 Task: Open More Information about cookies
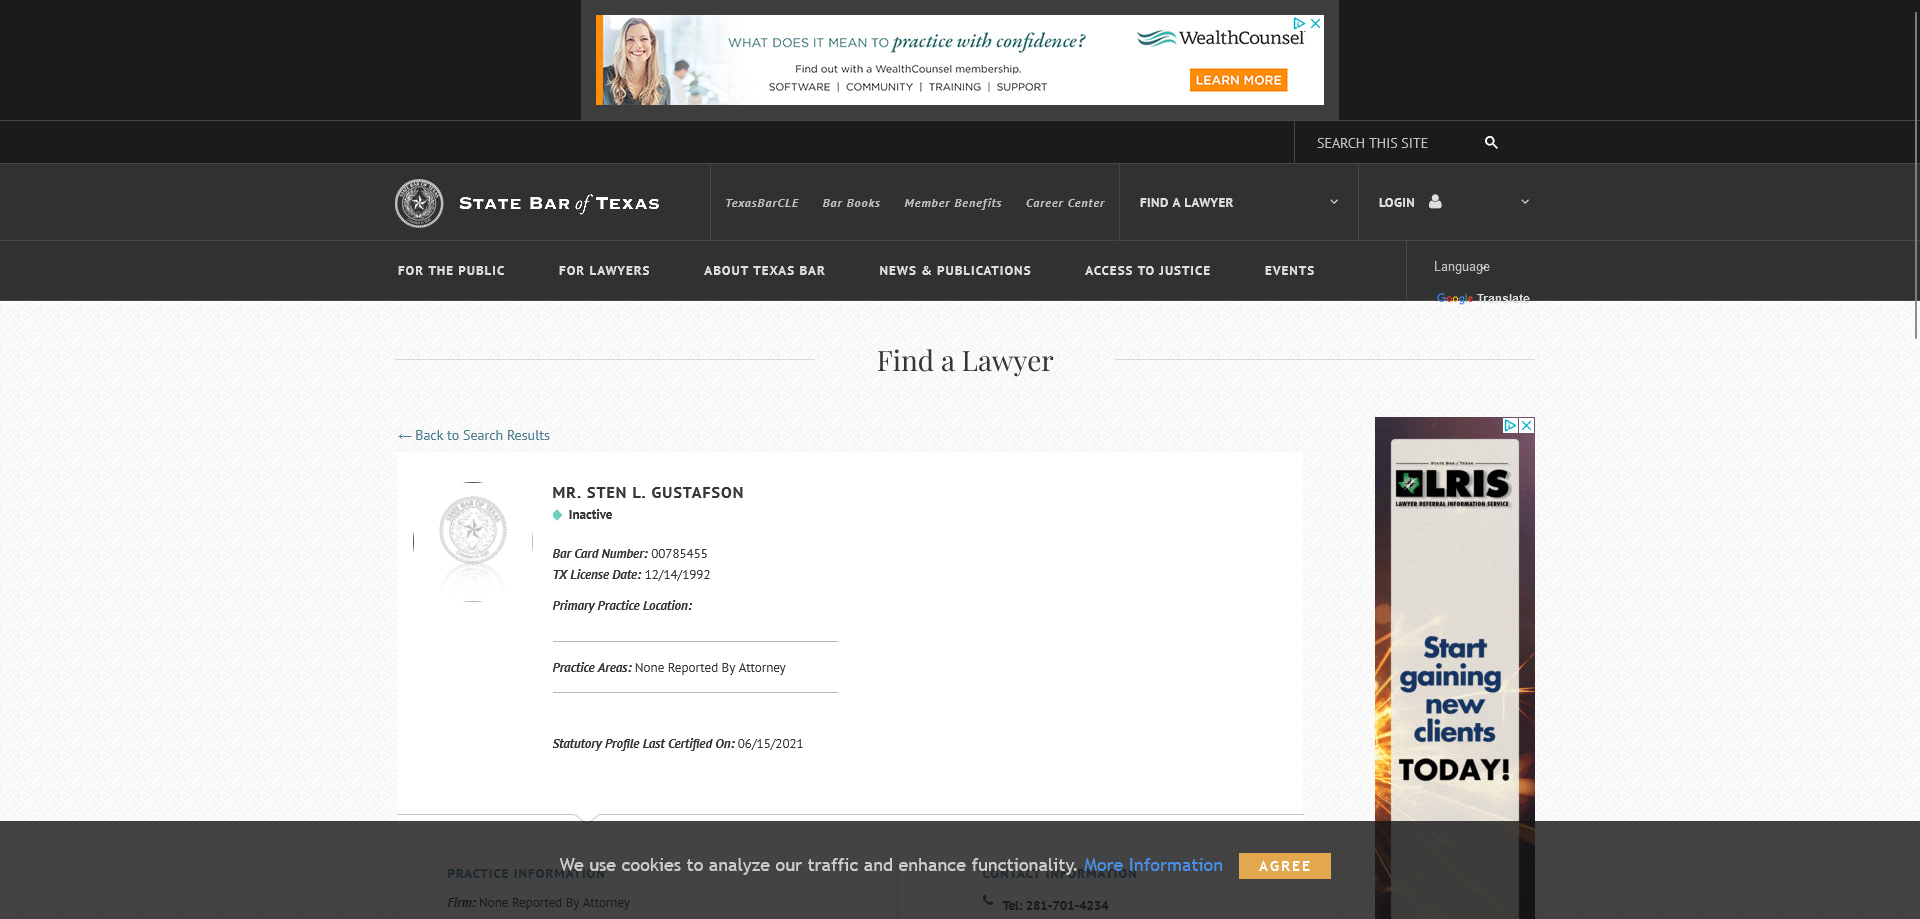[x=1153, y=865]
